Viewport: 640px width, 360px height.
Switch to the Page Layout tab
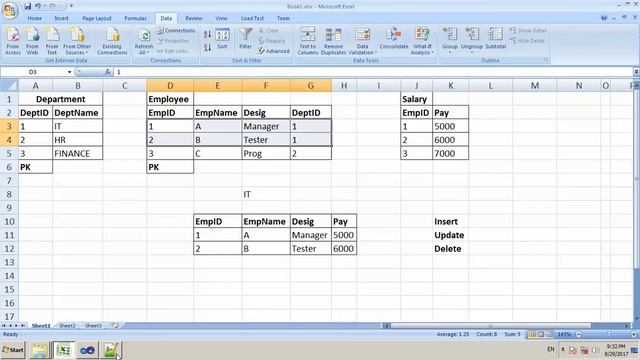click(x=97, y=18)
